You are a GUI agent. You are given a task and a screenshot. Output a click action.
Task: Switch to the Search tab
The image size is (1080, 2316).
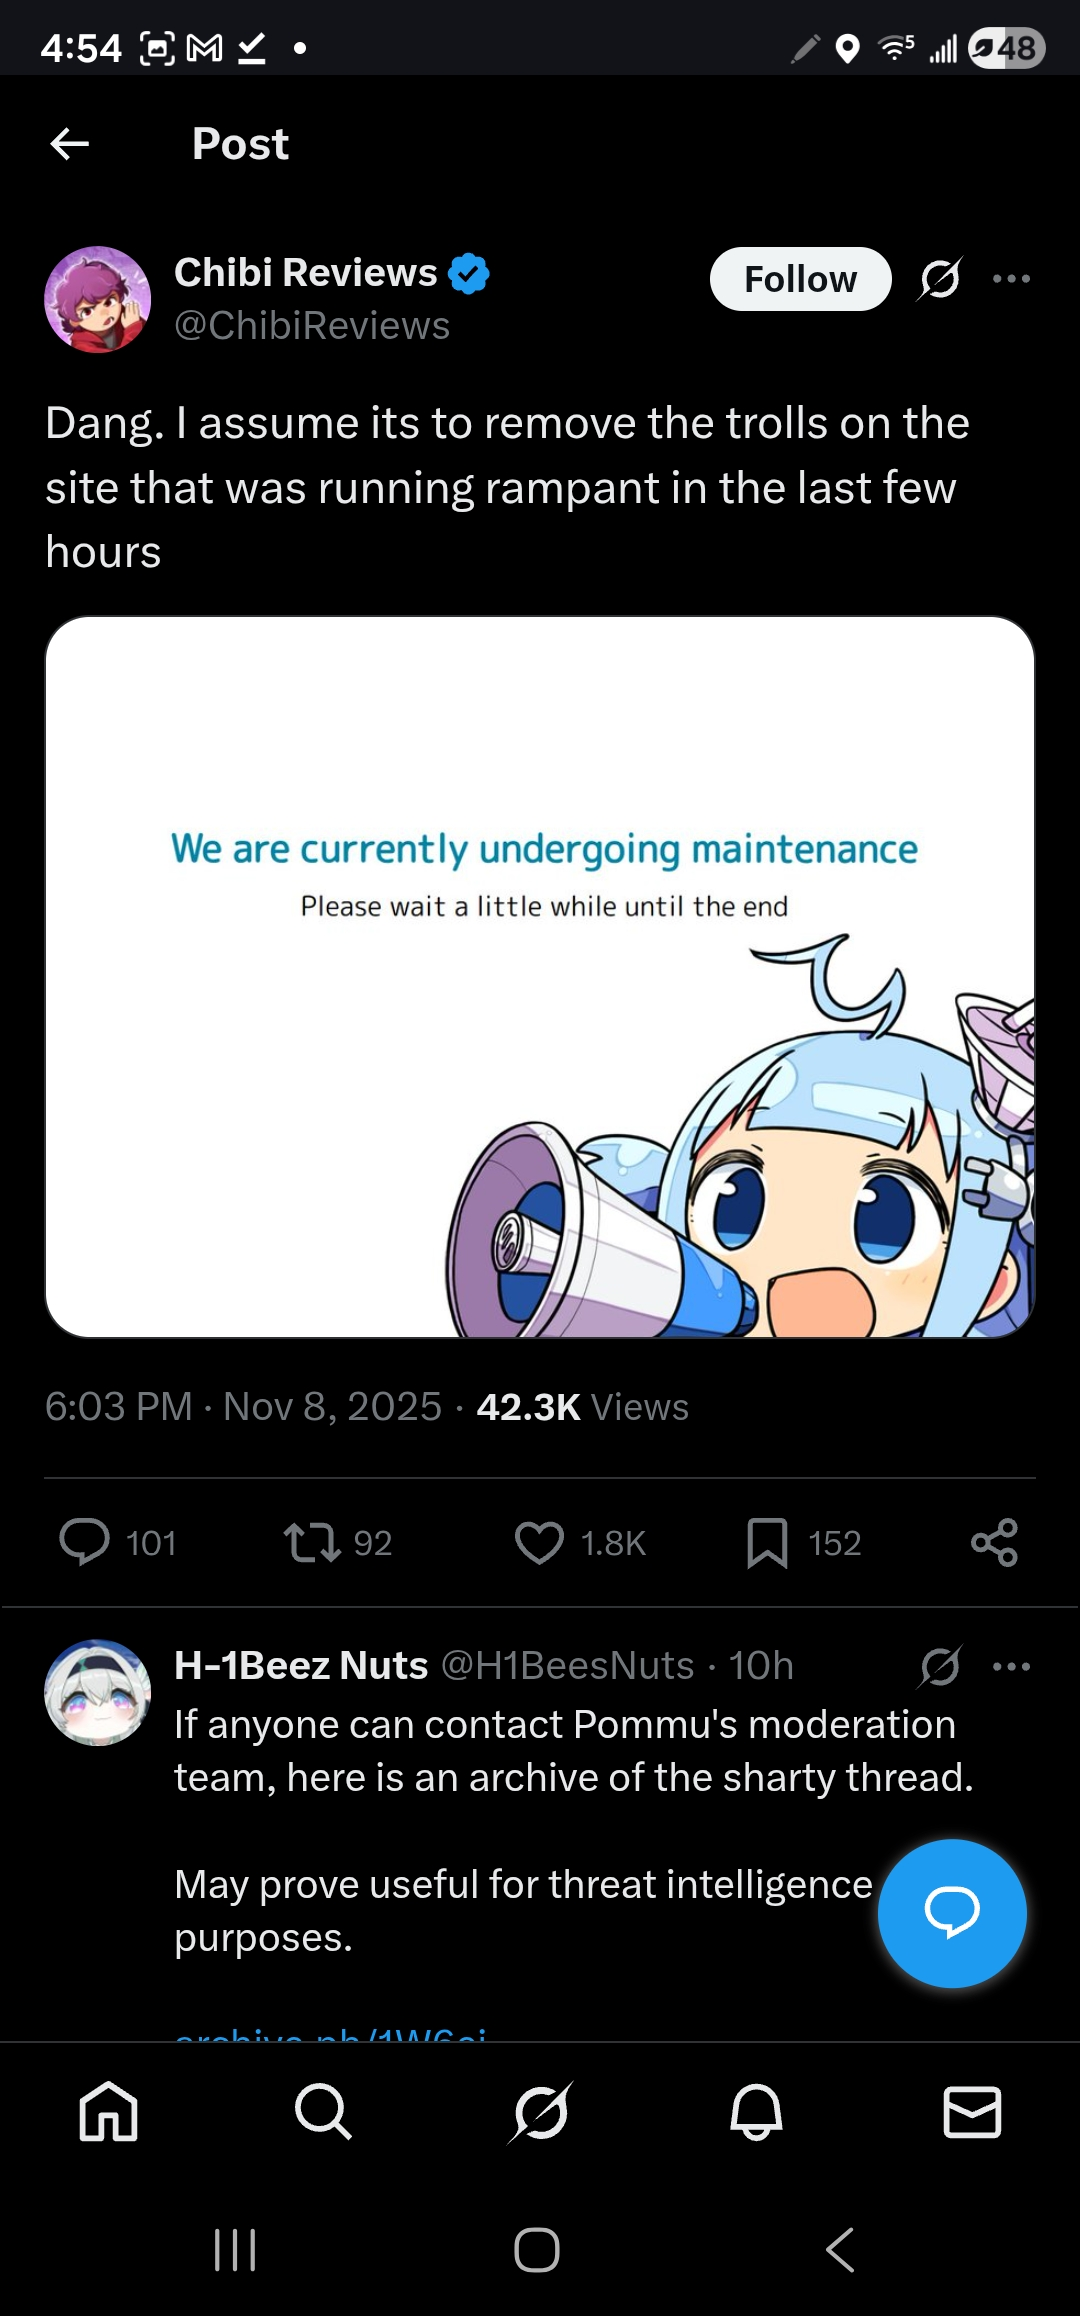coord(323,2112)
